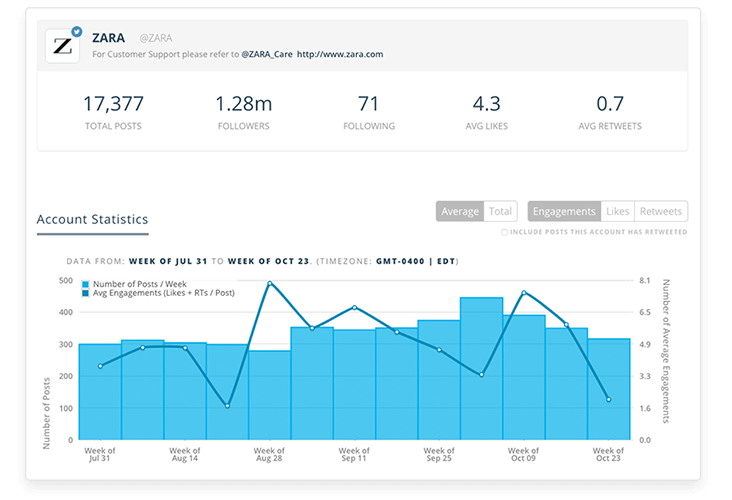Click the Week of Oct 23 bar
This screenshot has width=732, height=500.
pos(609,389)
